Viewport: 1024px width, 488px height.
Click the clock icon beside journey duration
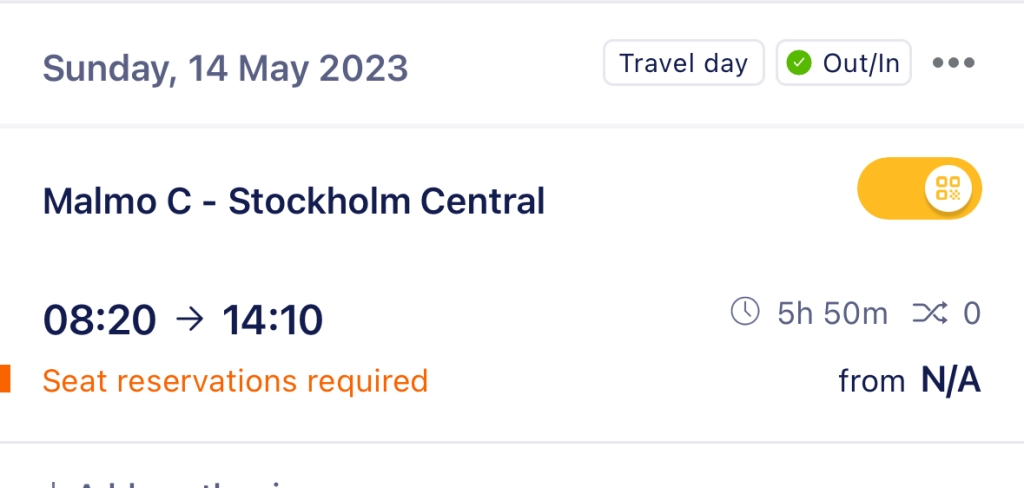(x=745, y=311)
